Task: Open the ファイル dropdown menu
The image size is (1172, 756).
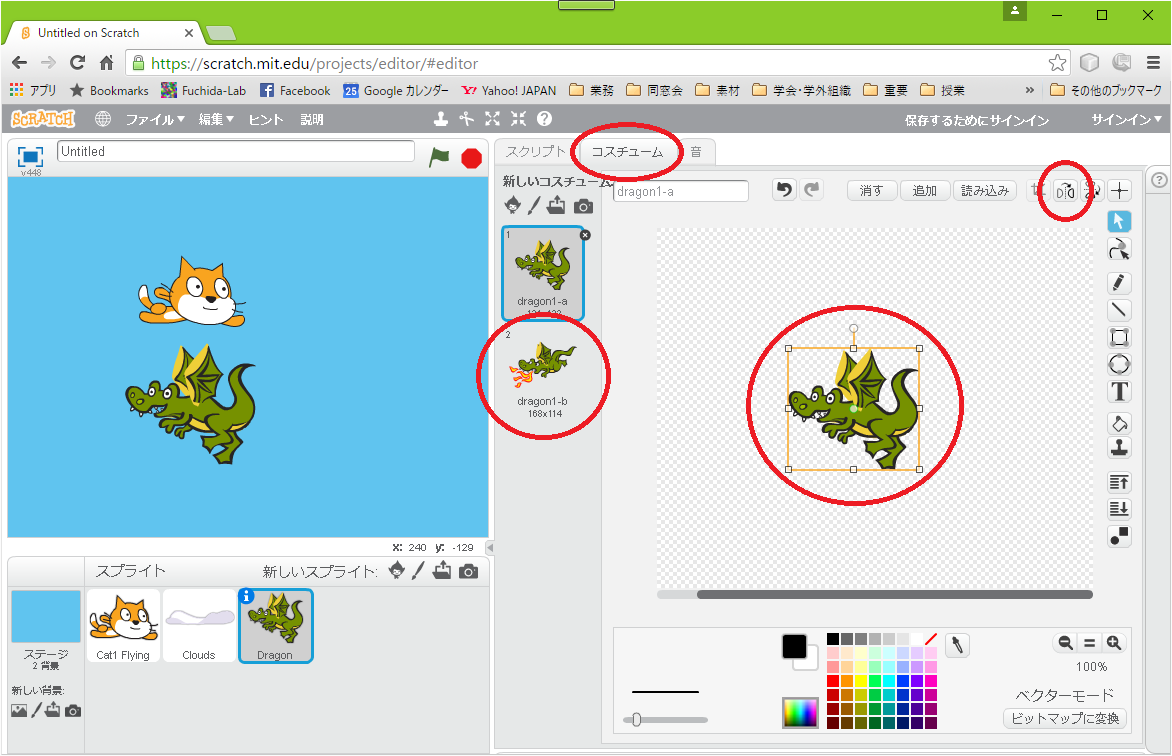Action: pos(155,119)
